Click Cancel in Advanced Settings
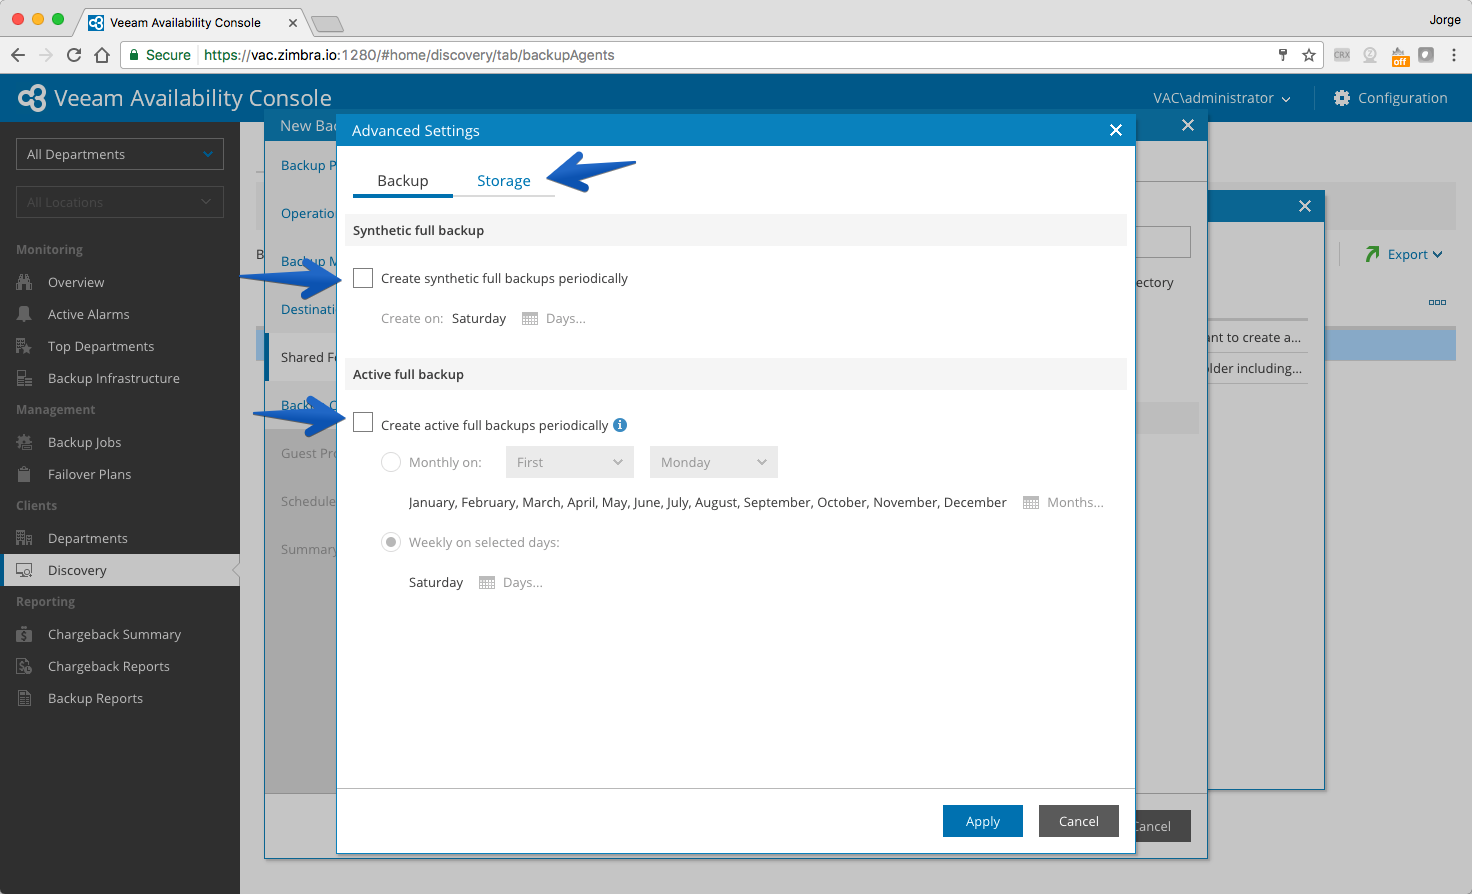The width and height of the screenshot is (1472, 894). 1079,821
